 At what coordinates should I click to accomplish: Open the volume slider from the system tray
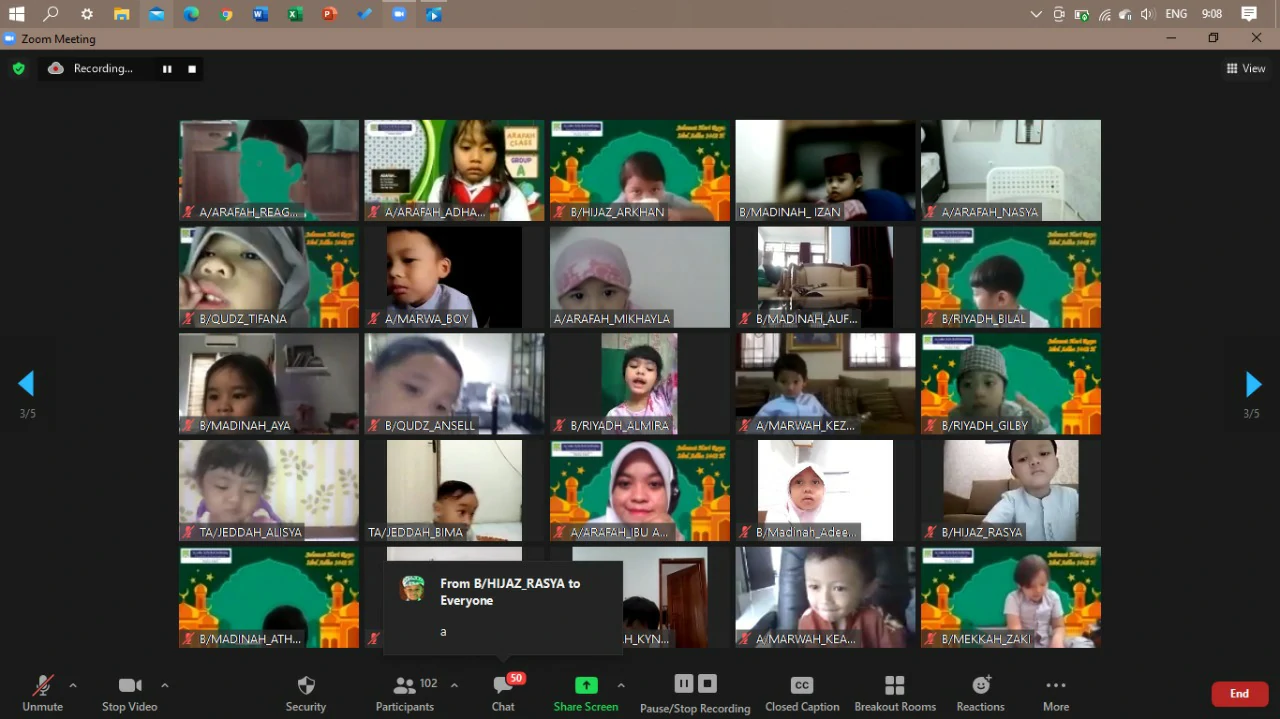point(1147,14)
